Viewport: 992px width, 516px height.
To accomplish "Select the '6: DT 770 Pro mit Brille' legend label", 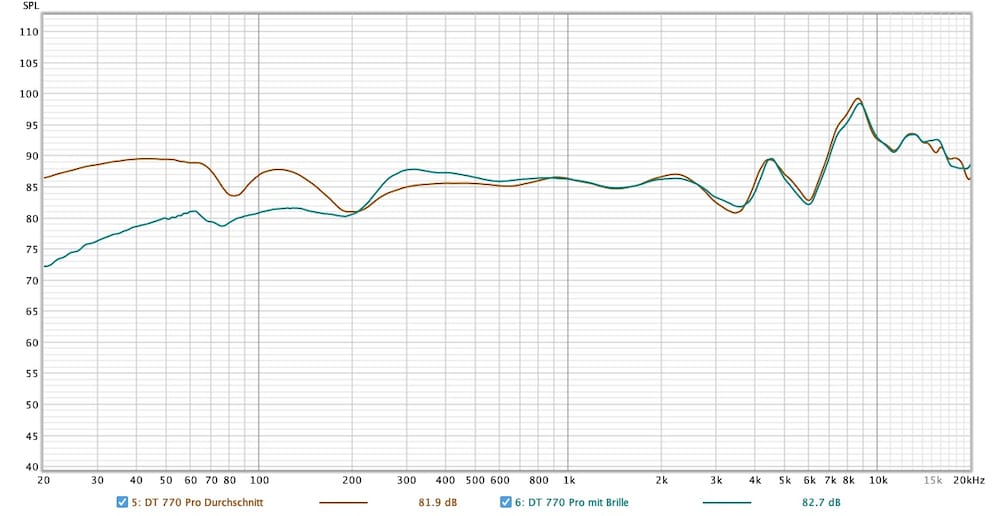I will tap(572, 503).
